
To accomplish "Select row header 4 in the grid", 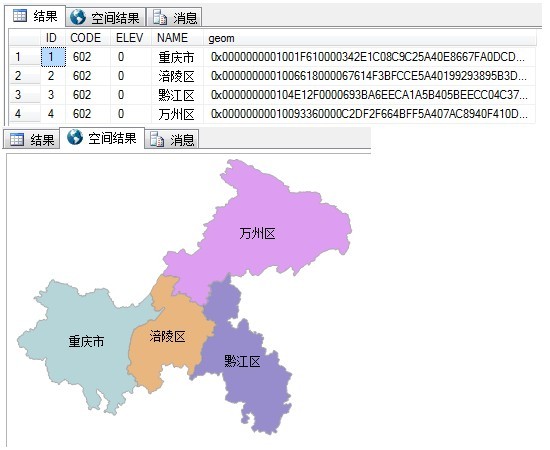I will [25, 114].
